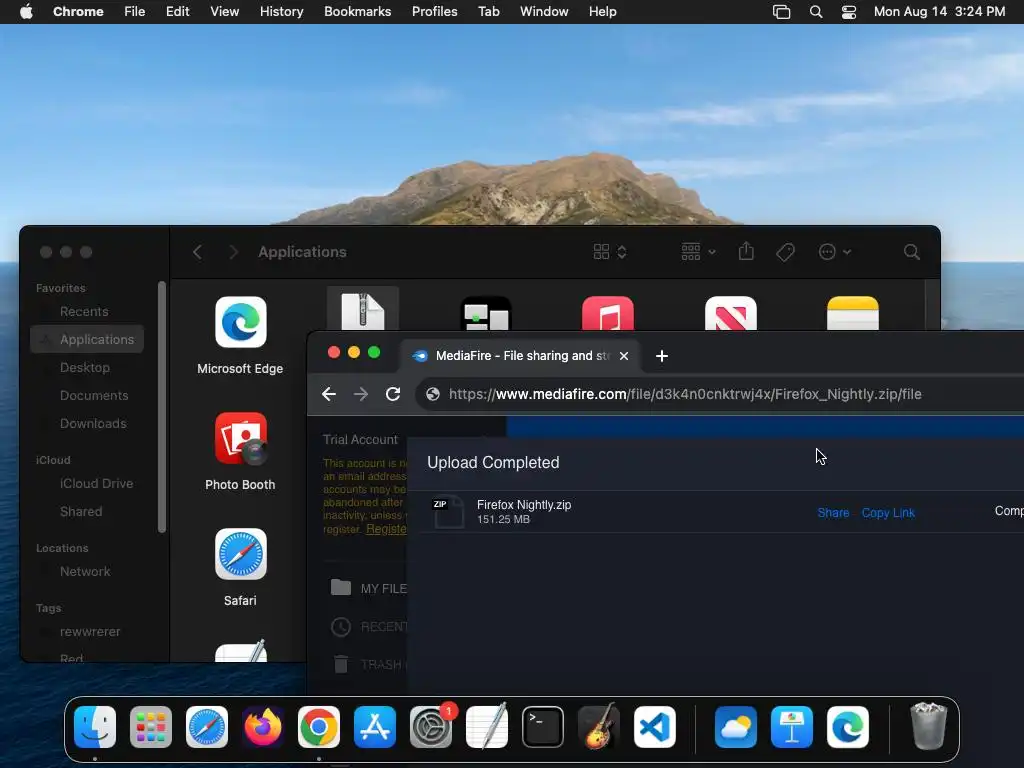Click the Firefox Nightly.zip file name
This screenshot has width=1024, height=768.
coord(524,505)
